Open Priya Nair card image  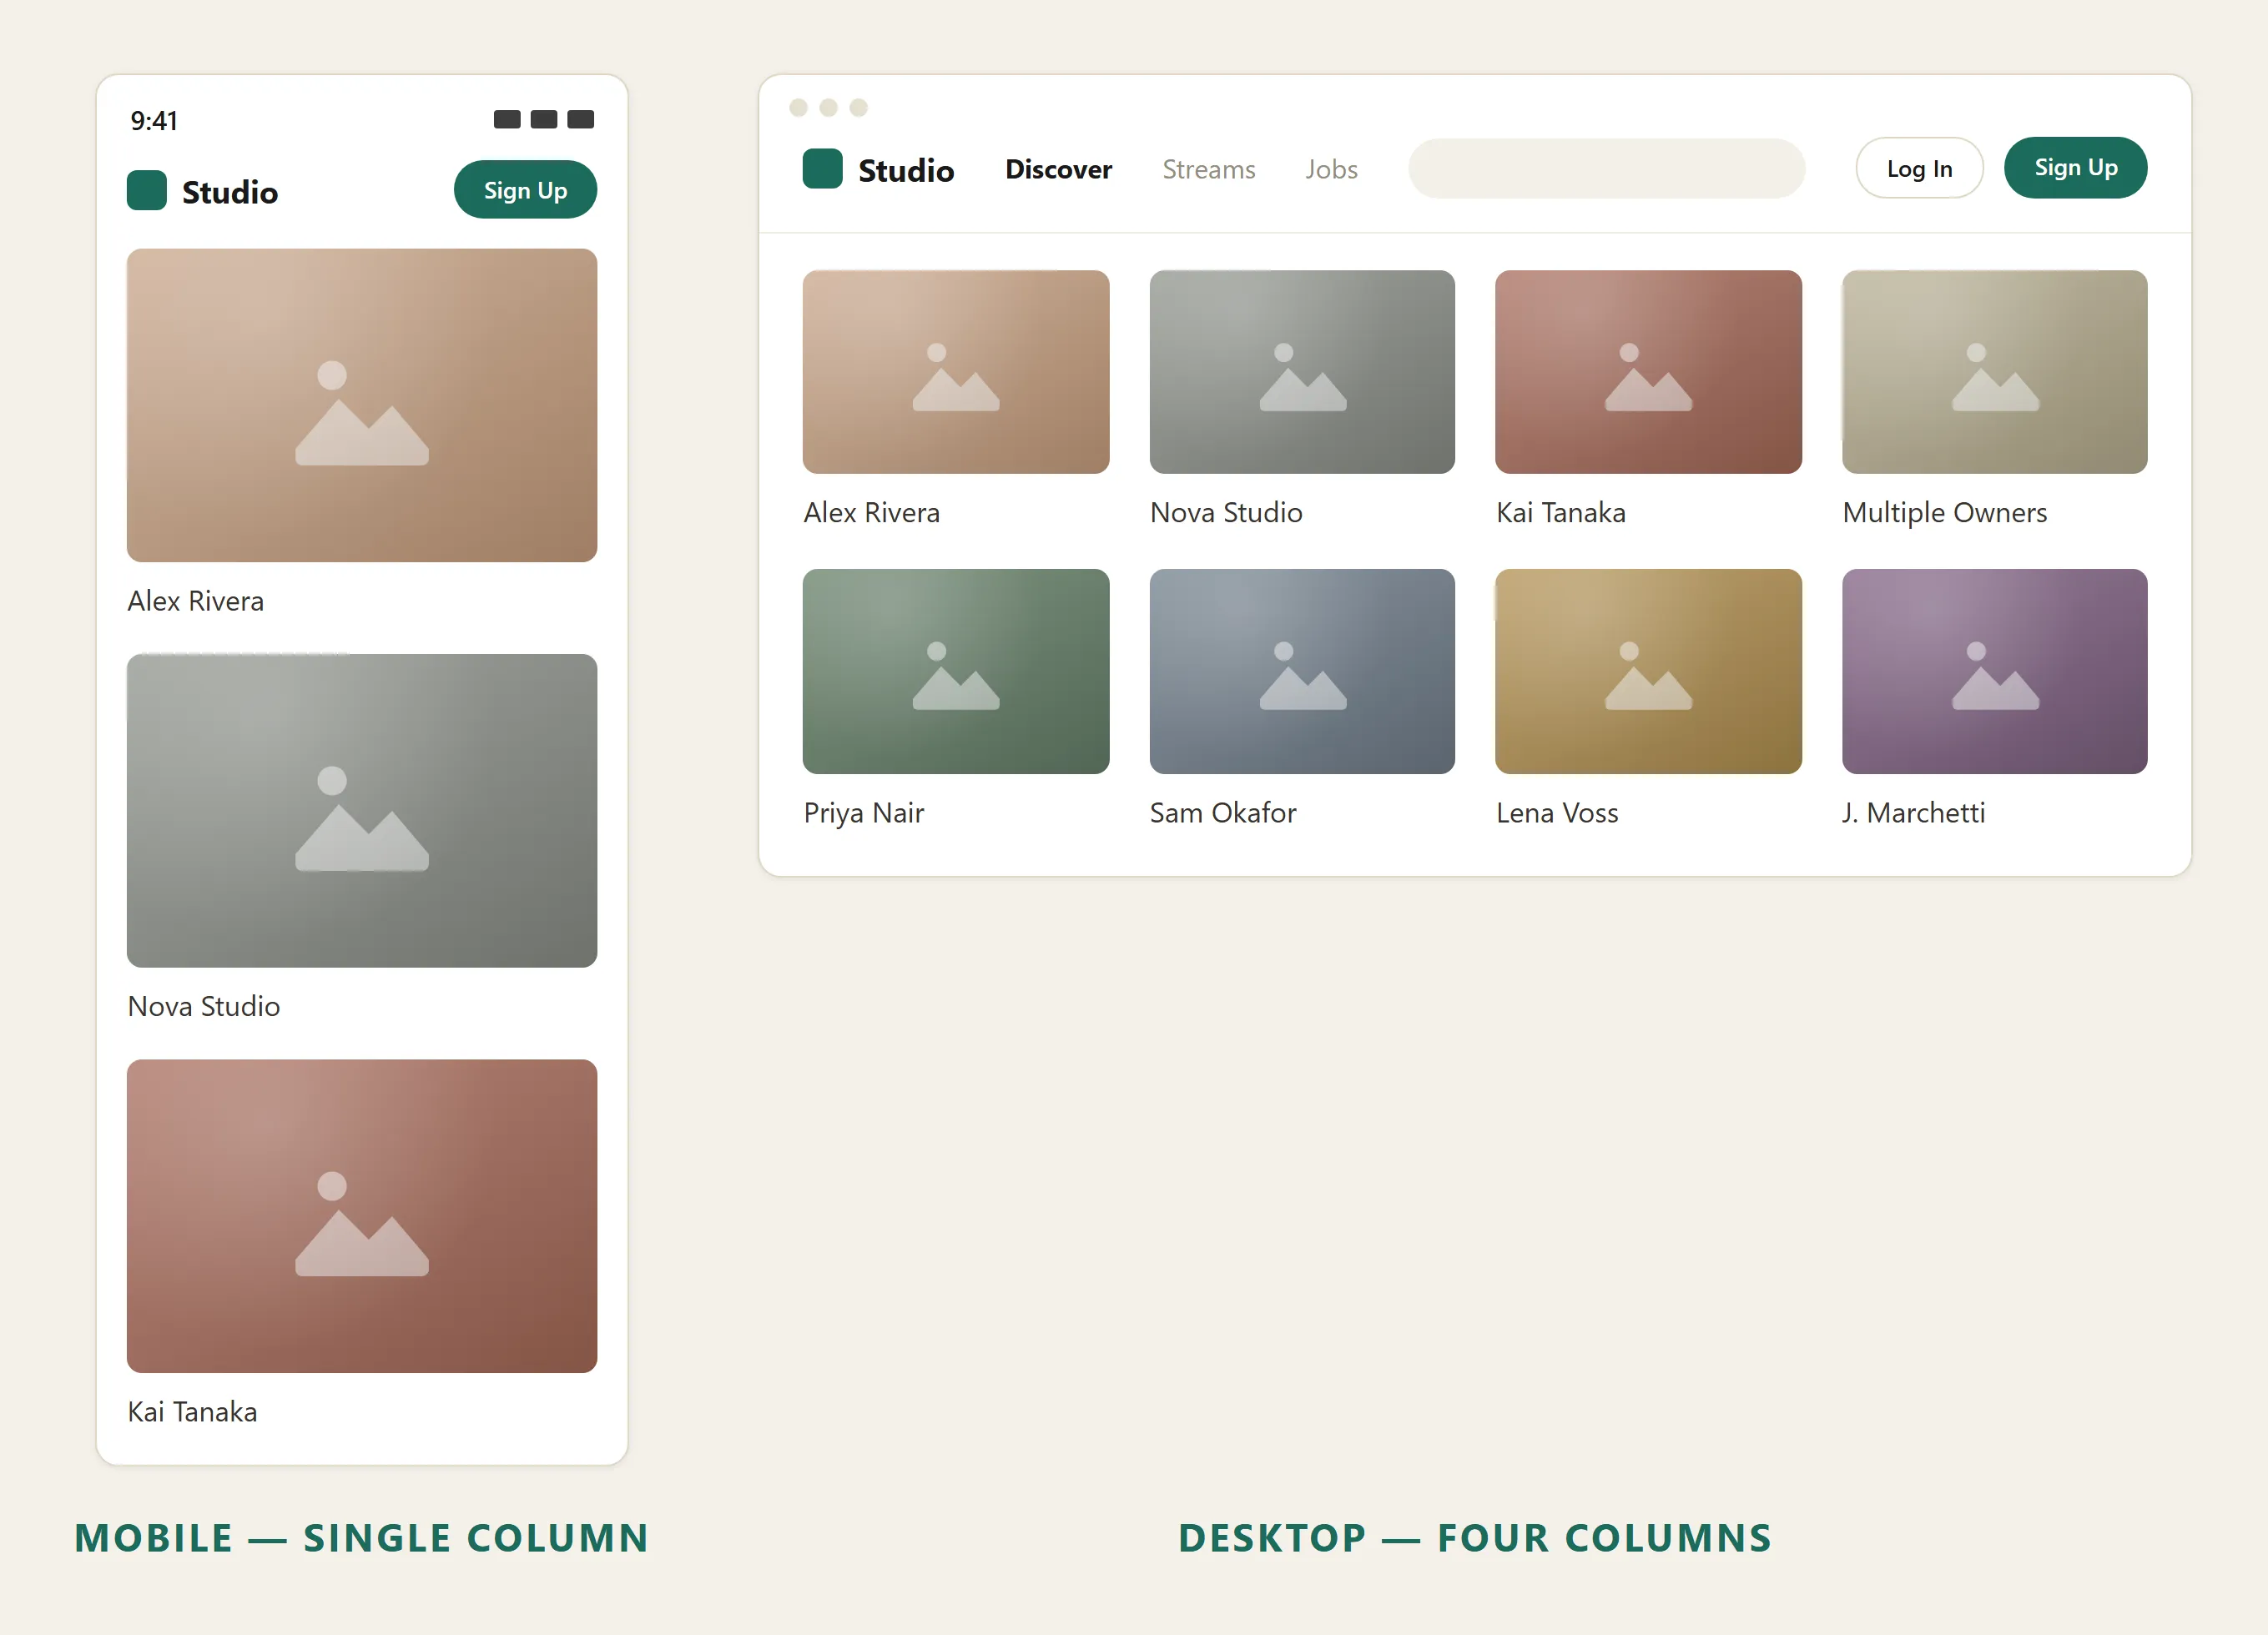point(956,672)
